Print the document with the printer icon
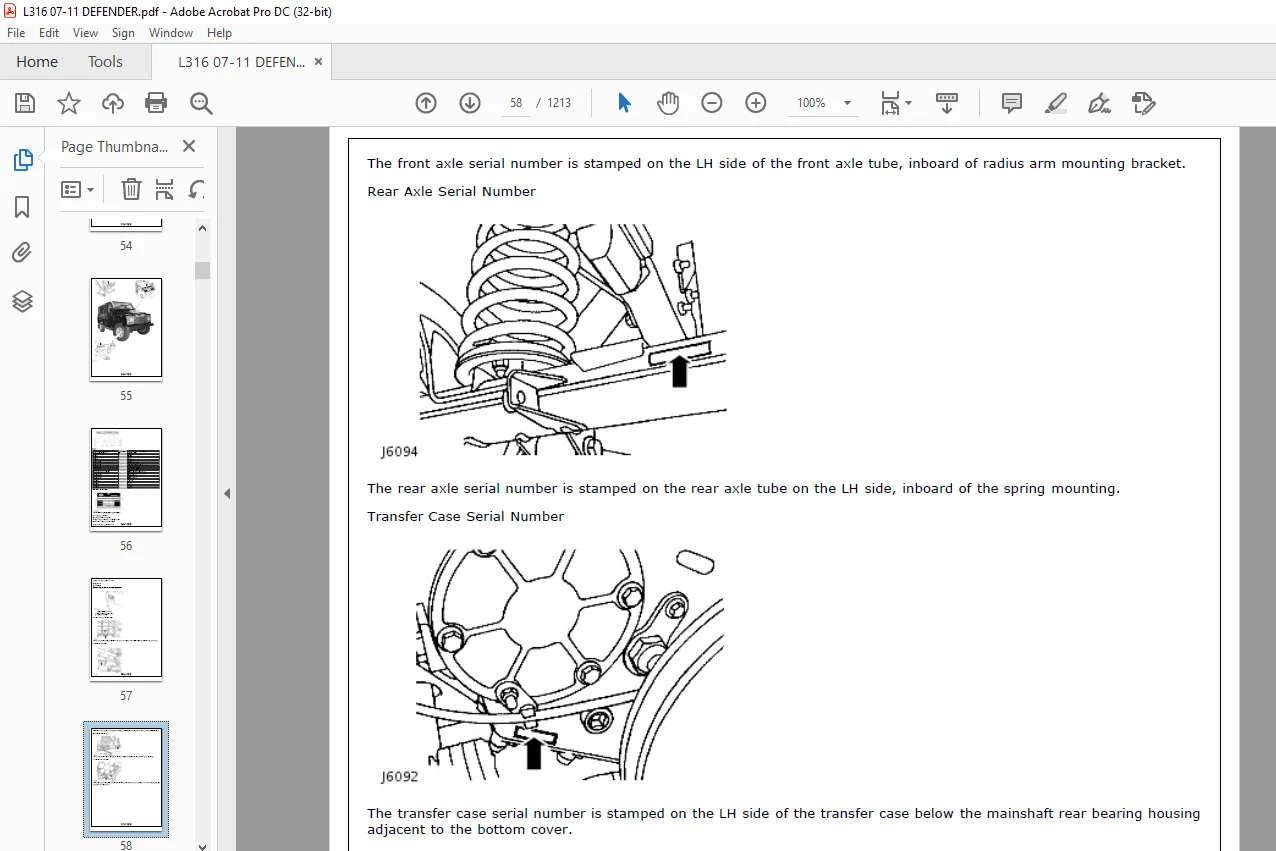 pyautogui.click(x=156, y=103)
